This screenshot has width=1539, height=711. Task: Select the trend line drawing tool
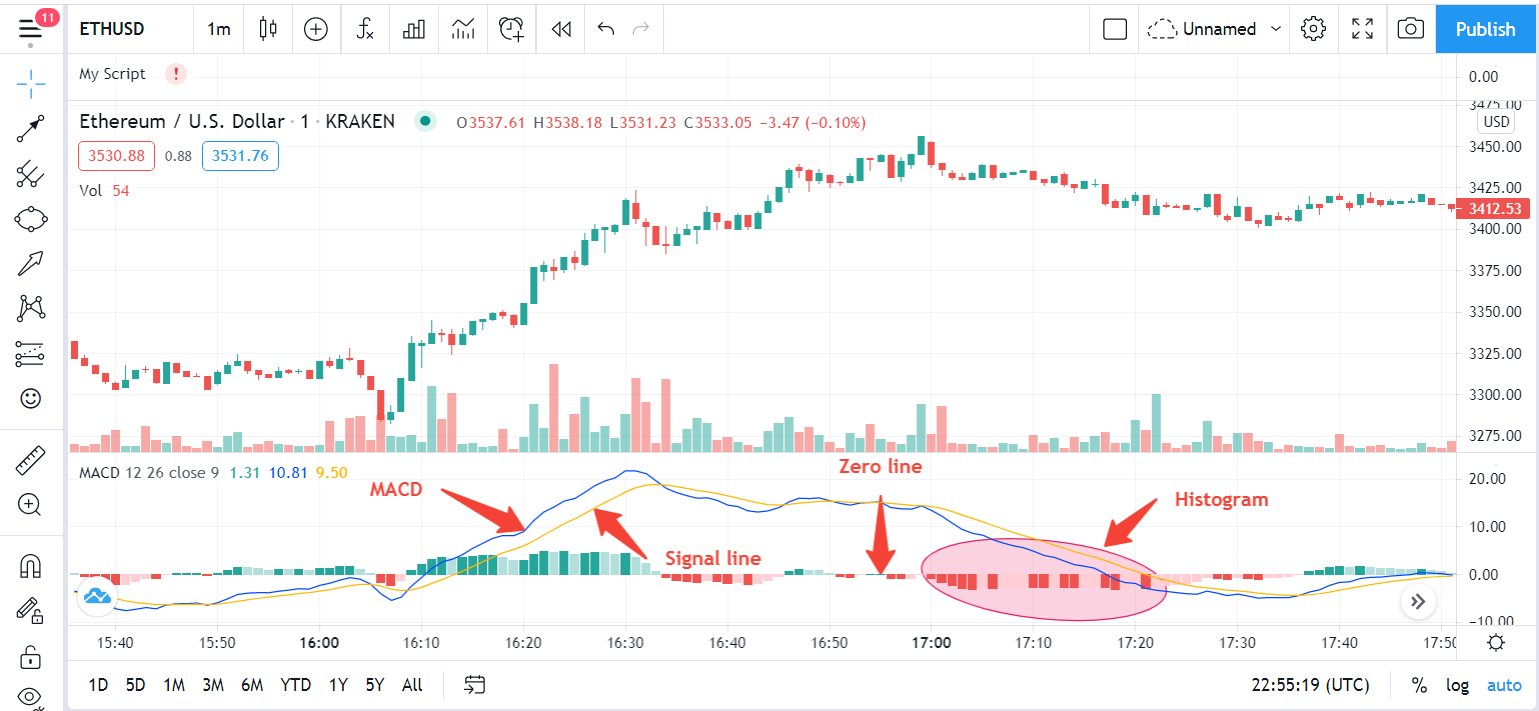pyautogui.click(x=31, y=129)
